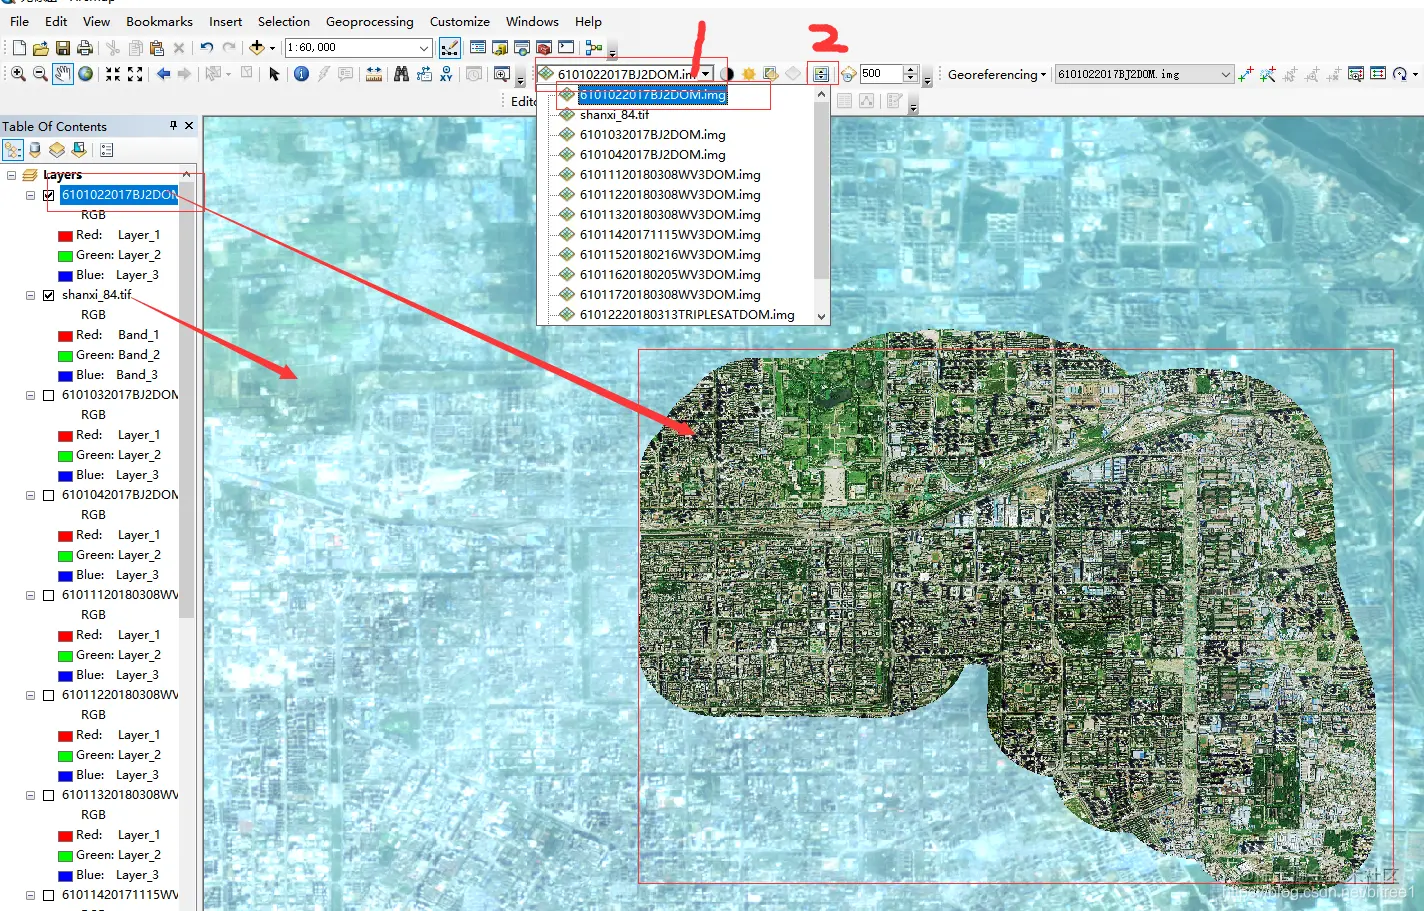The width and height of the screenshot is (1424, 911).
Task: Open the Customize menu
Action: [459, 21]
